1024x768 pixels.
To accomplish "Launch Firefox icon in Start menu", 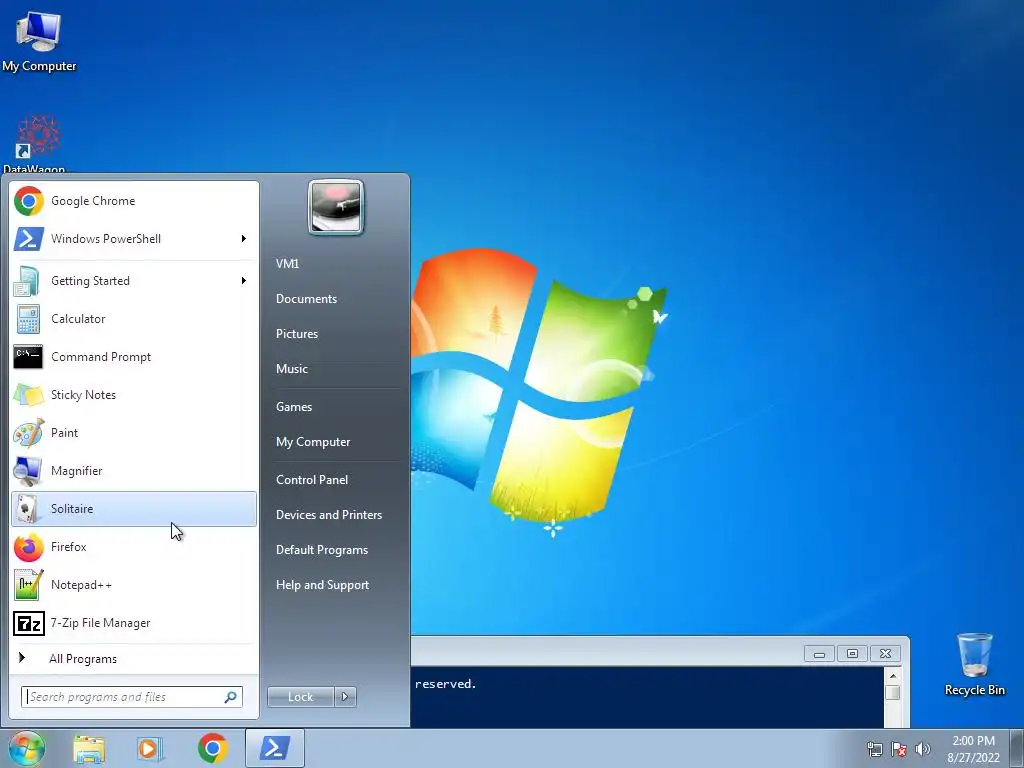I will point(28,547).
